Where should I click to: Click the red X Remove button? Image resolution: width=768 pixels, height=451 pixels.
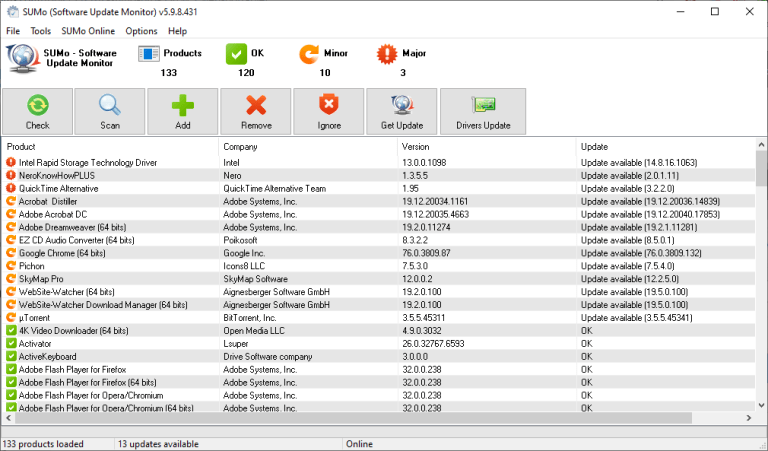[x=256, y=112]
